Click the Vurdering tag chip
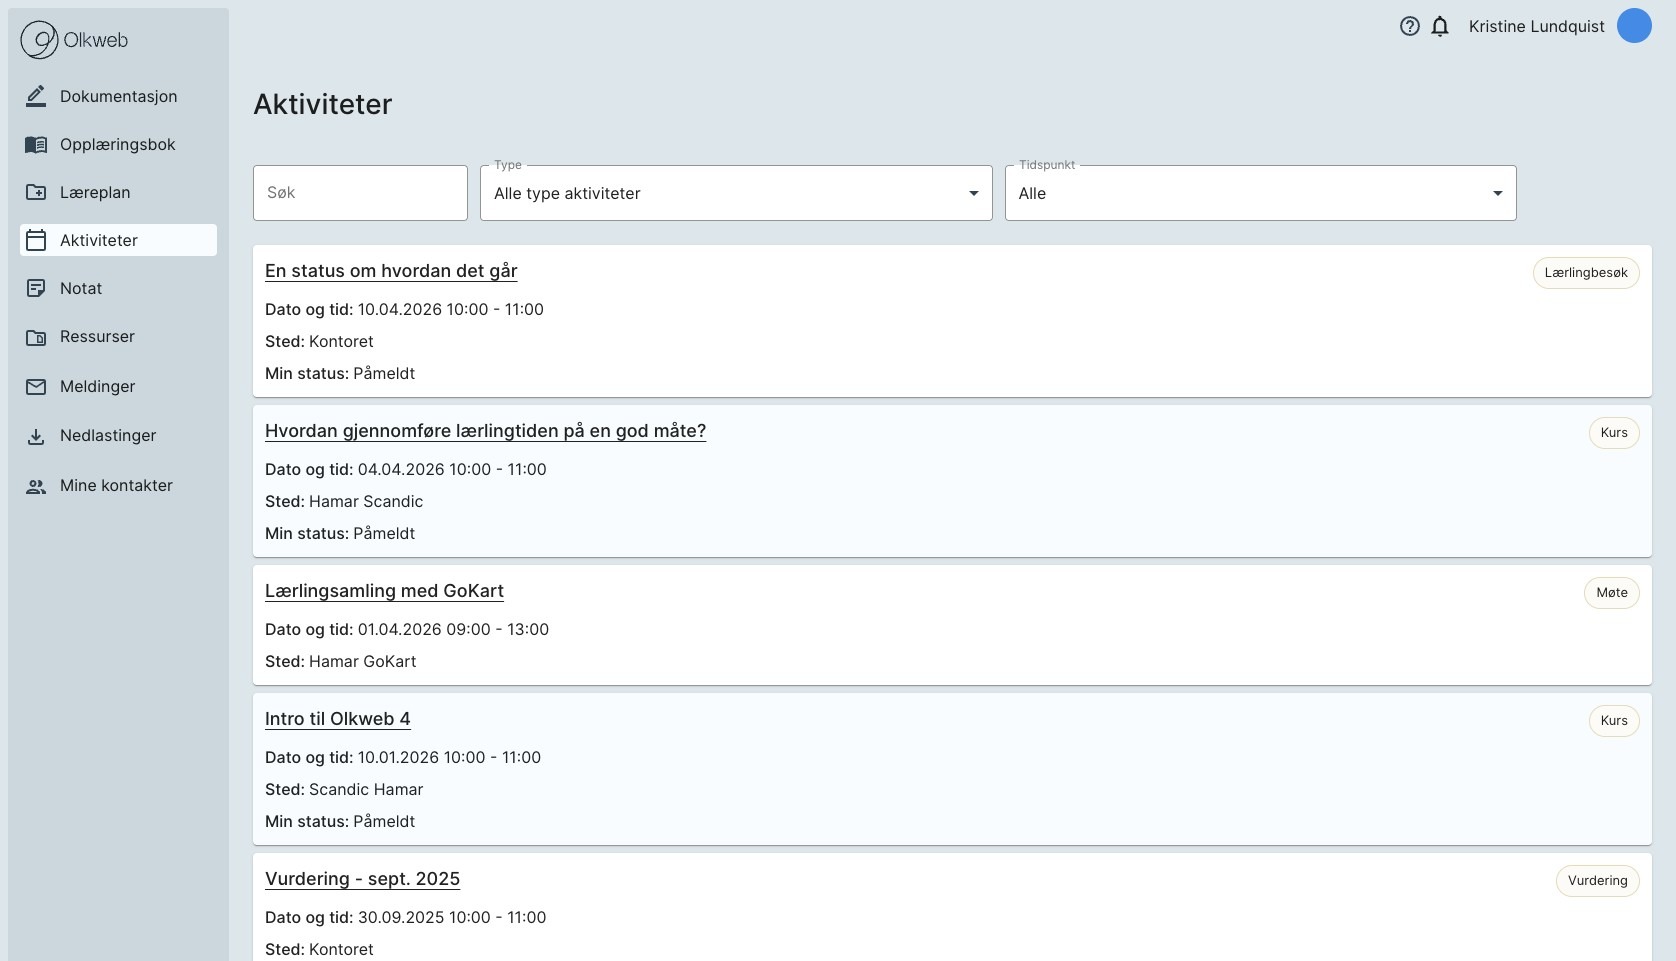This screenshot has height=961, width=1676. (1596, 881)
